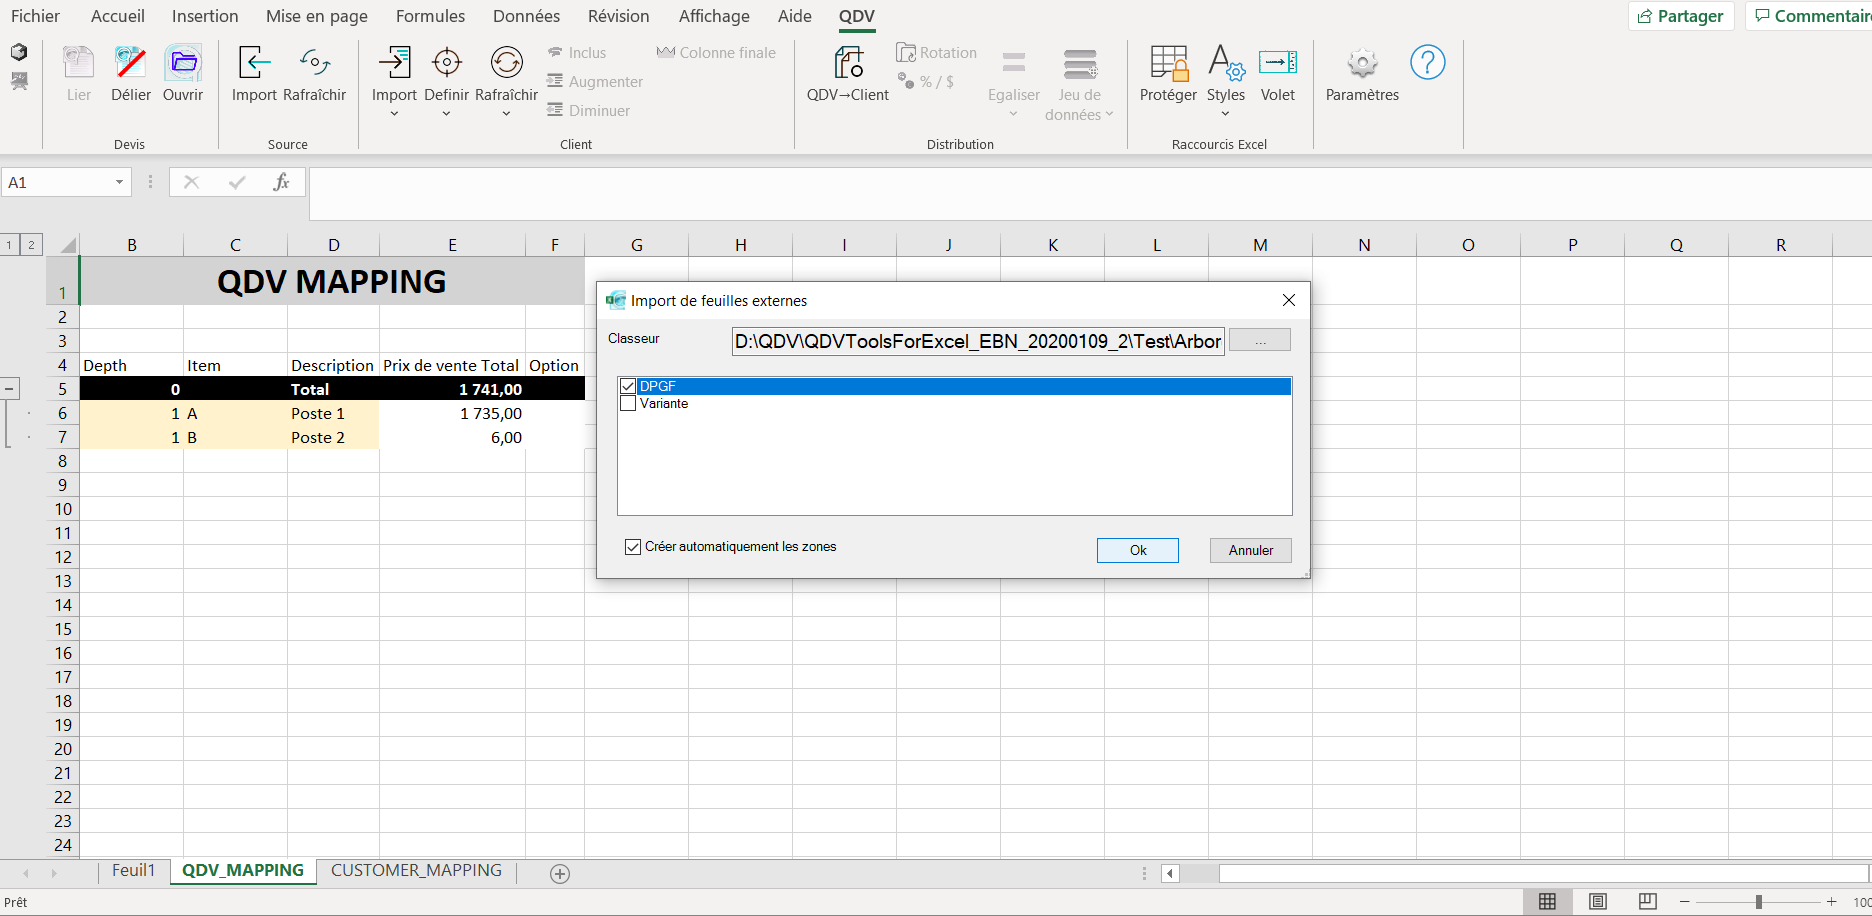Viewport: 1872px width, 916px height.
Task: Click the Jeu de données icon
Action: (1080, 63)
